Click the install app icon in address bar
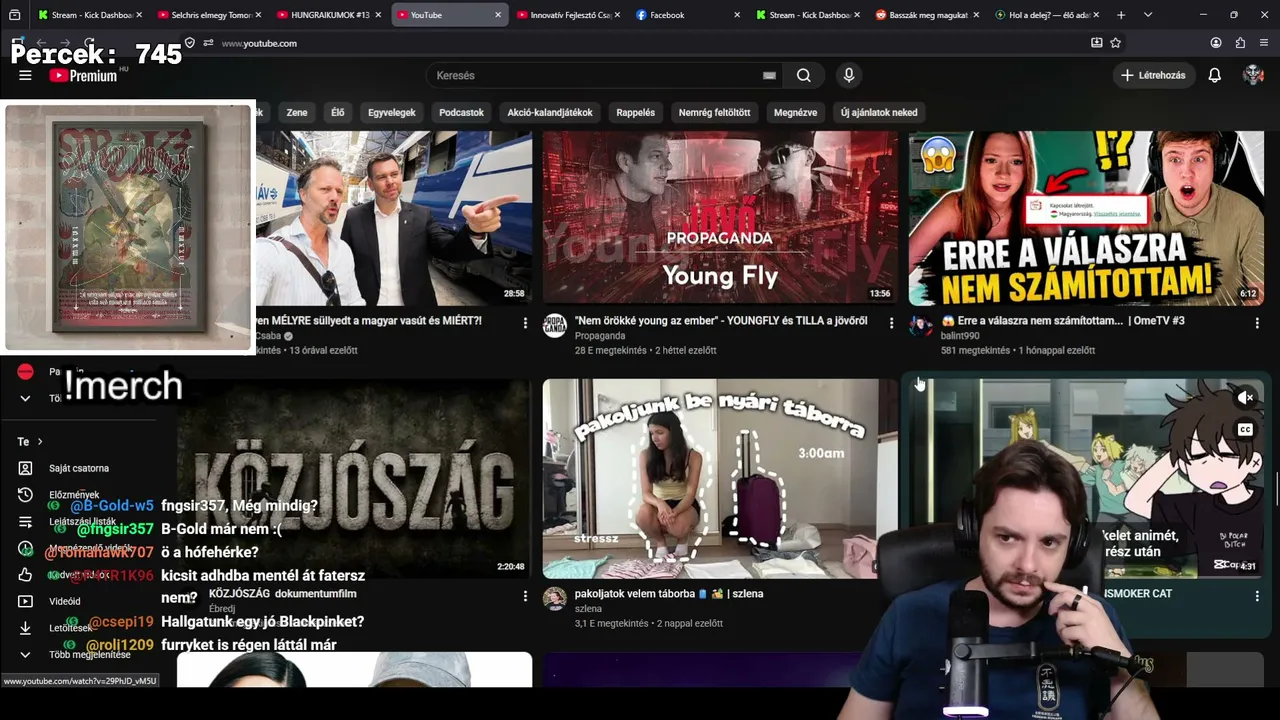 (x=1097, y=43)
